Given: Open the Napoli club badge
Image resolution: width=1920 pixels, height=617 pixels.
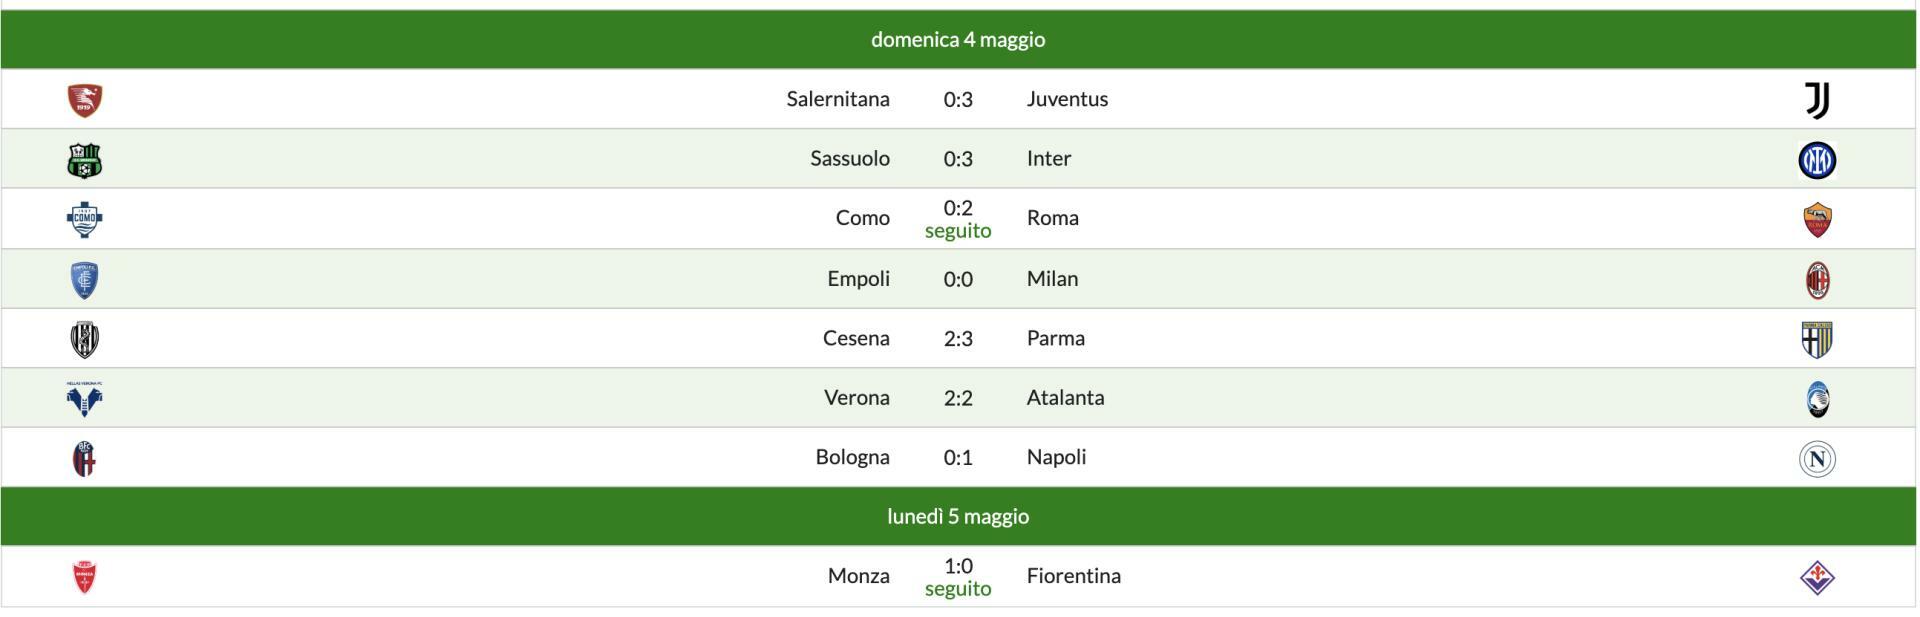Looking at the screenshot, I should [x=1817, y=459].
